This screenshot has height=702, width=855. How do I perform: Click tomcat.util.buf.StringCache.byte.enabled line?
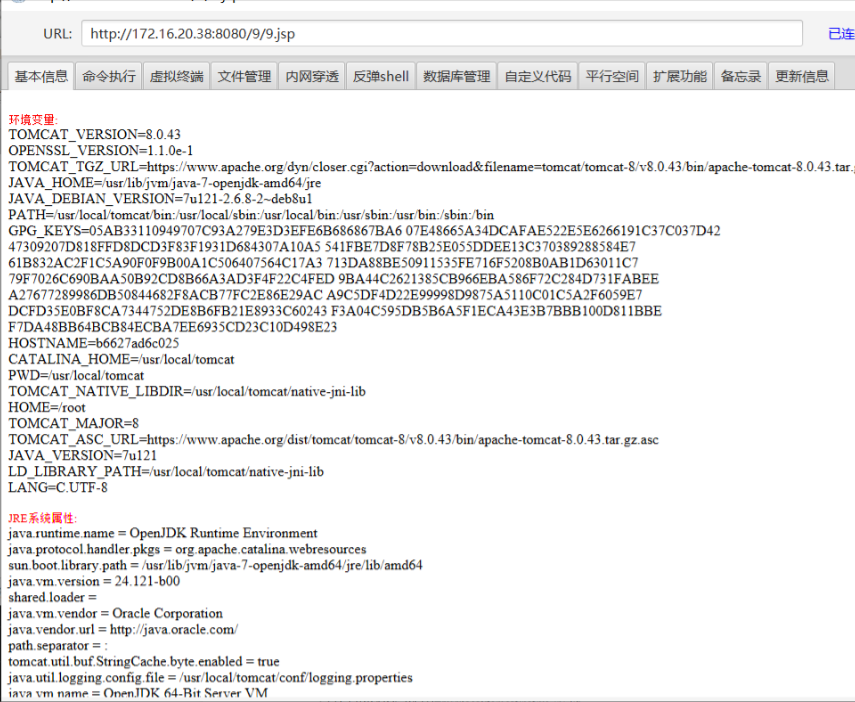(143, 662)
